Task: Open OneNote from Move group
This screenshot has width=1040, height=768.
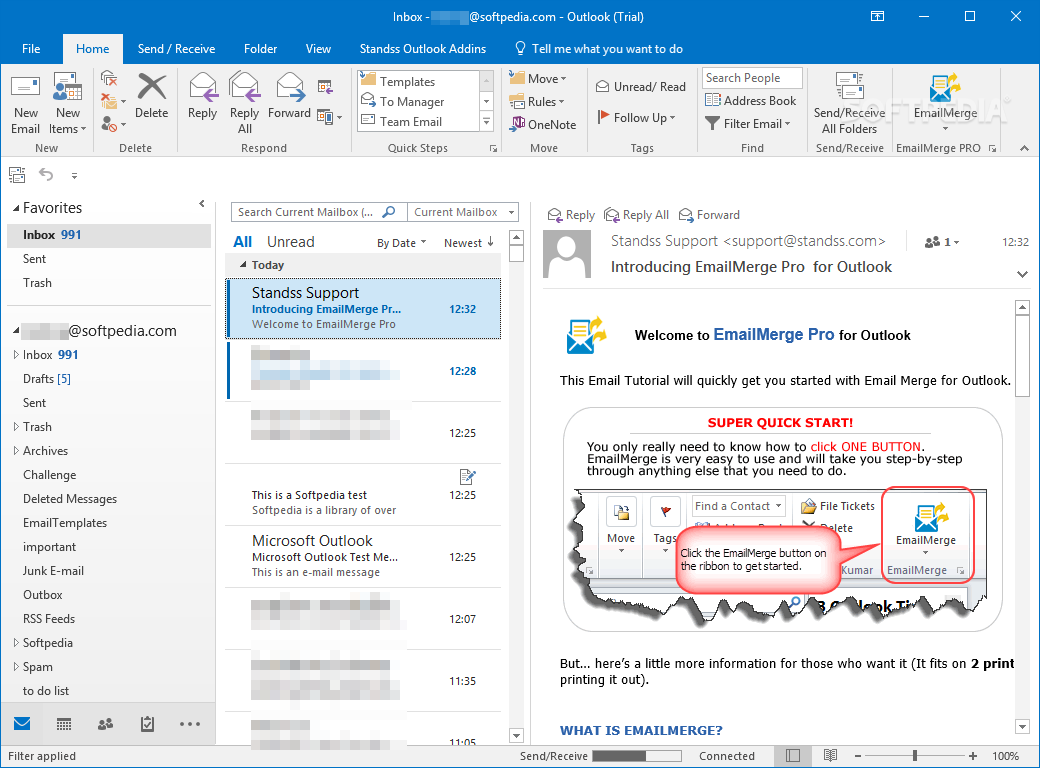Action: 543,124
